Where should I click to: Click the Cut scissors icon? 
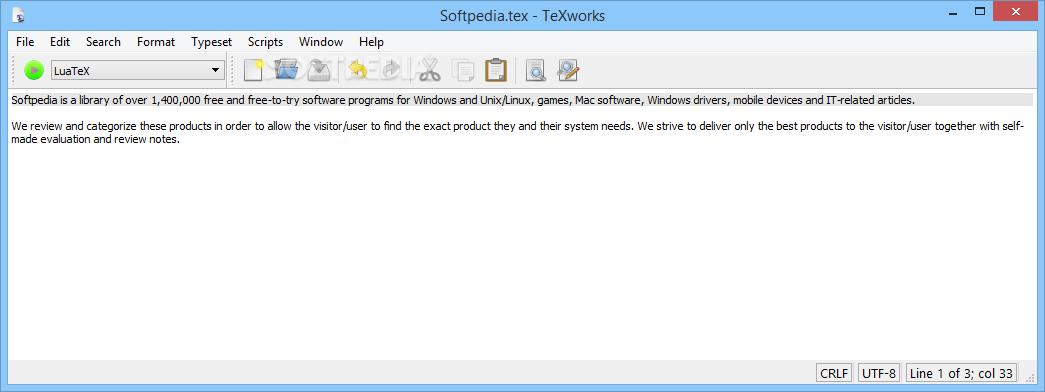pos(430,70)
